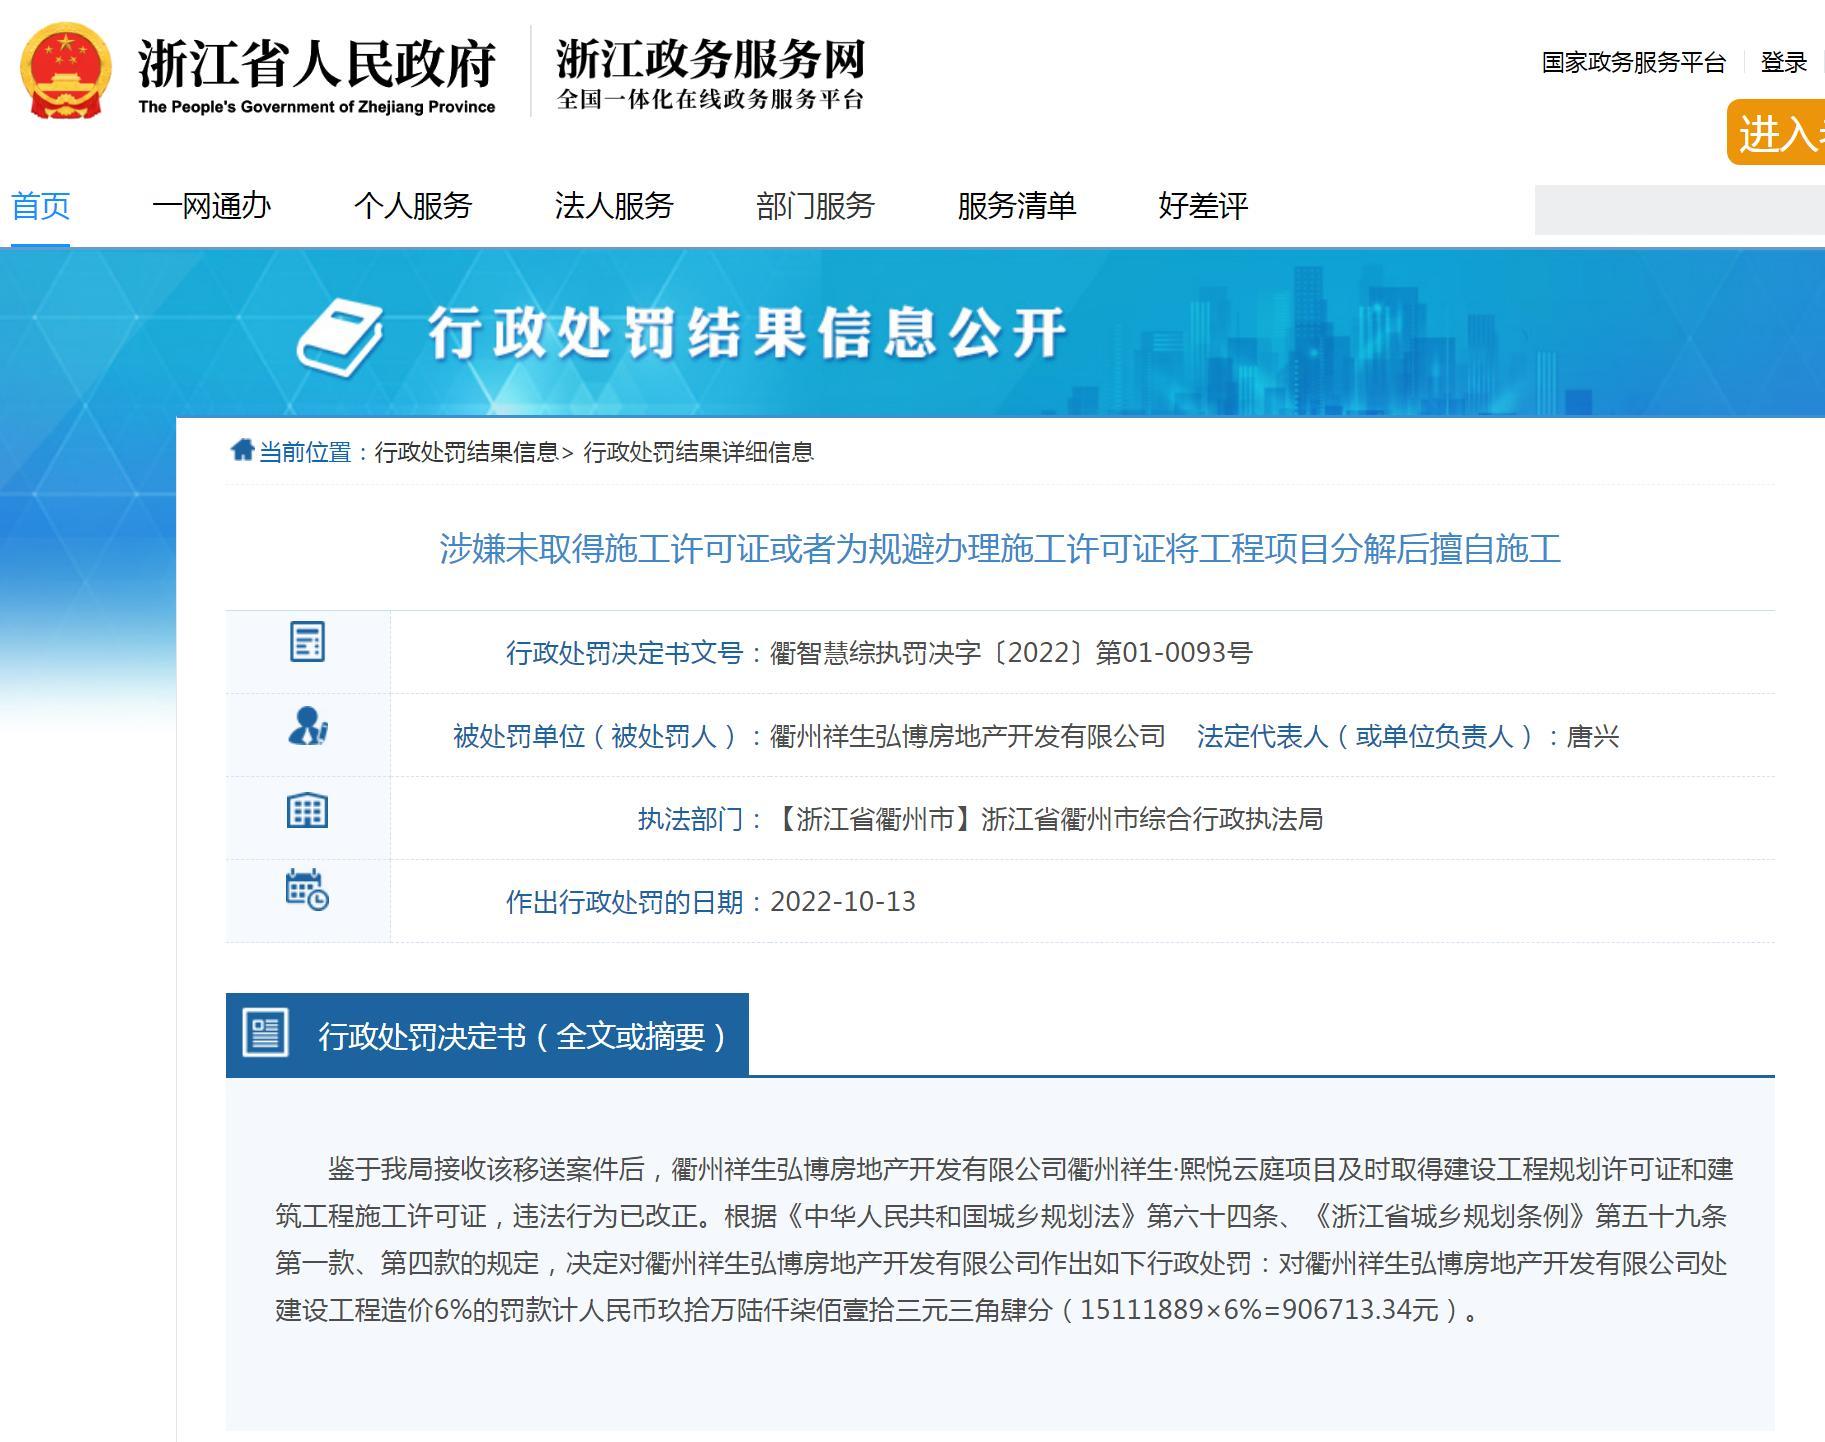Screen dimensions: 1825x1442
Task: Click the document number 衢智慧综执罚决字〔2022〕第01-0093号
Action: [x=1011, y=653]
